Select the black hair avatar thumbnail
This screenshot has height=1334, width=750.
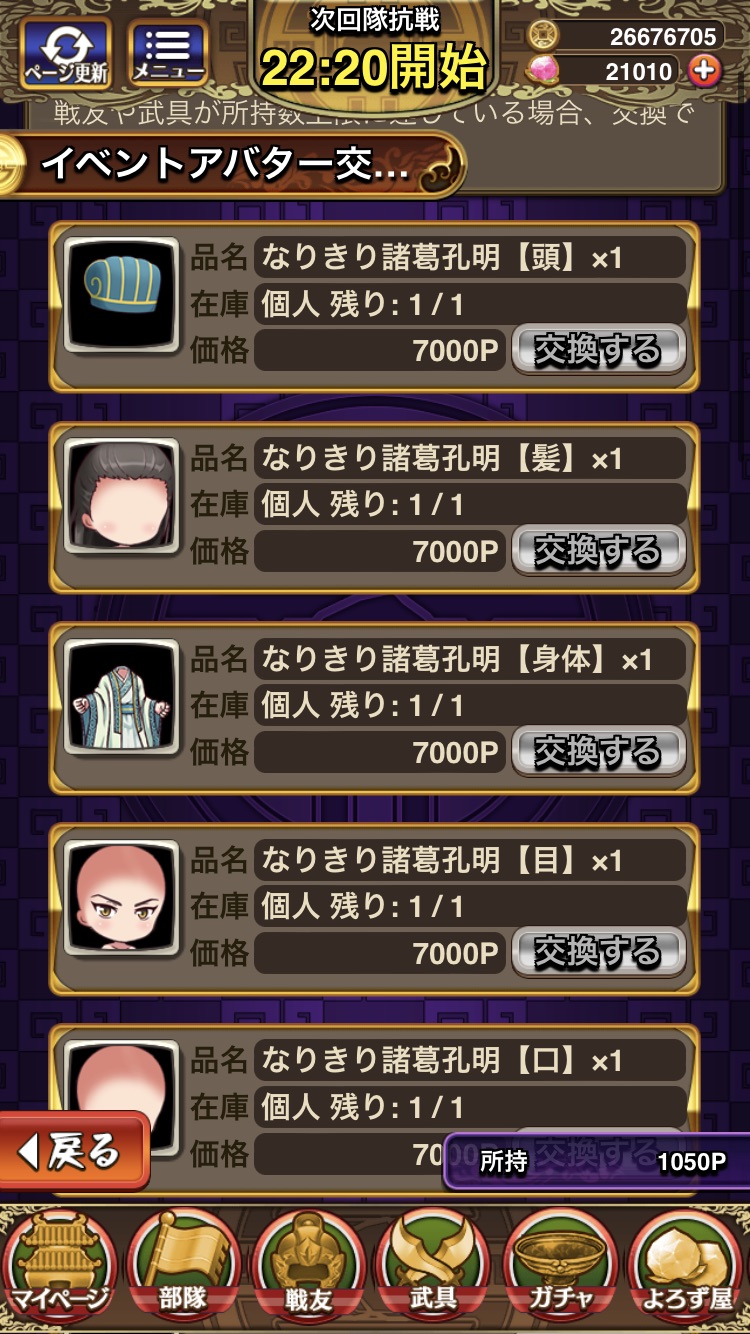(x=122, y=496)
